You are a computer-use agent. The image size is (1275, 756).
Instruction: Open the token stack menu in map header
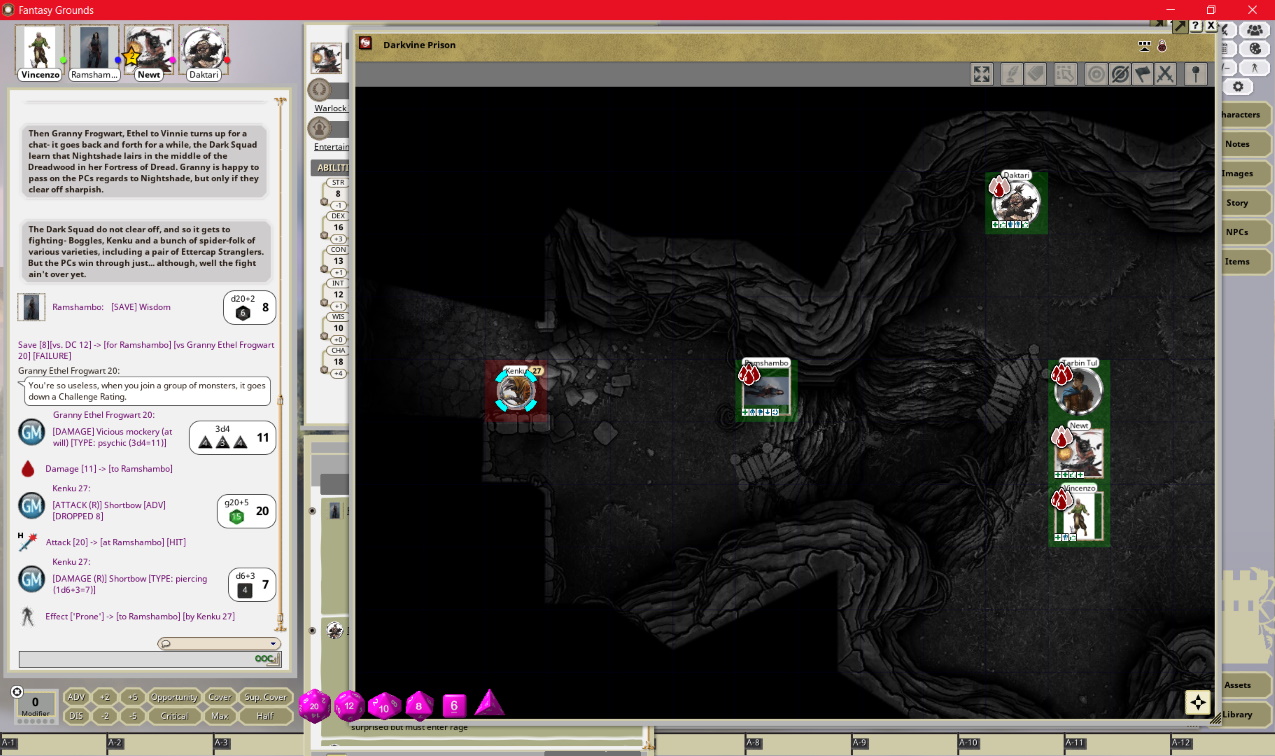pos(1145,45)
